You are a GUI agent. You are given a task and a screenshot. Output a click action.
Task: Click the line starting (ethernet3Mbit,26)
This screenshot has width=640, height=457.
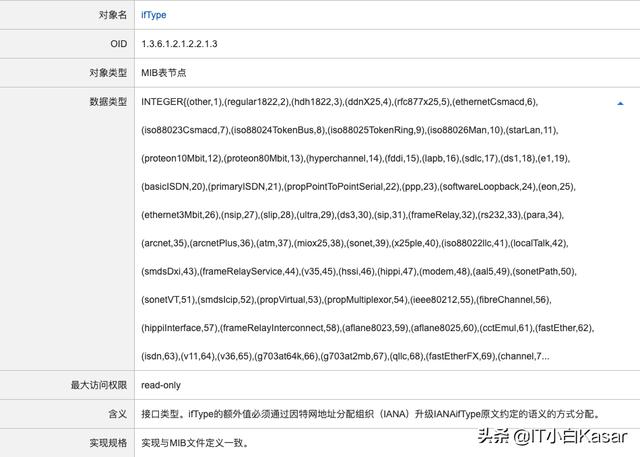[352, 215]
